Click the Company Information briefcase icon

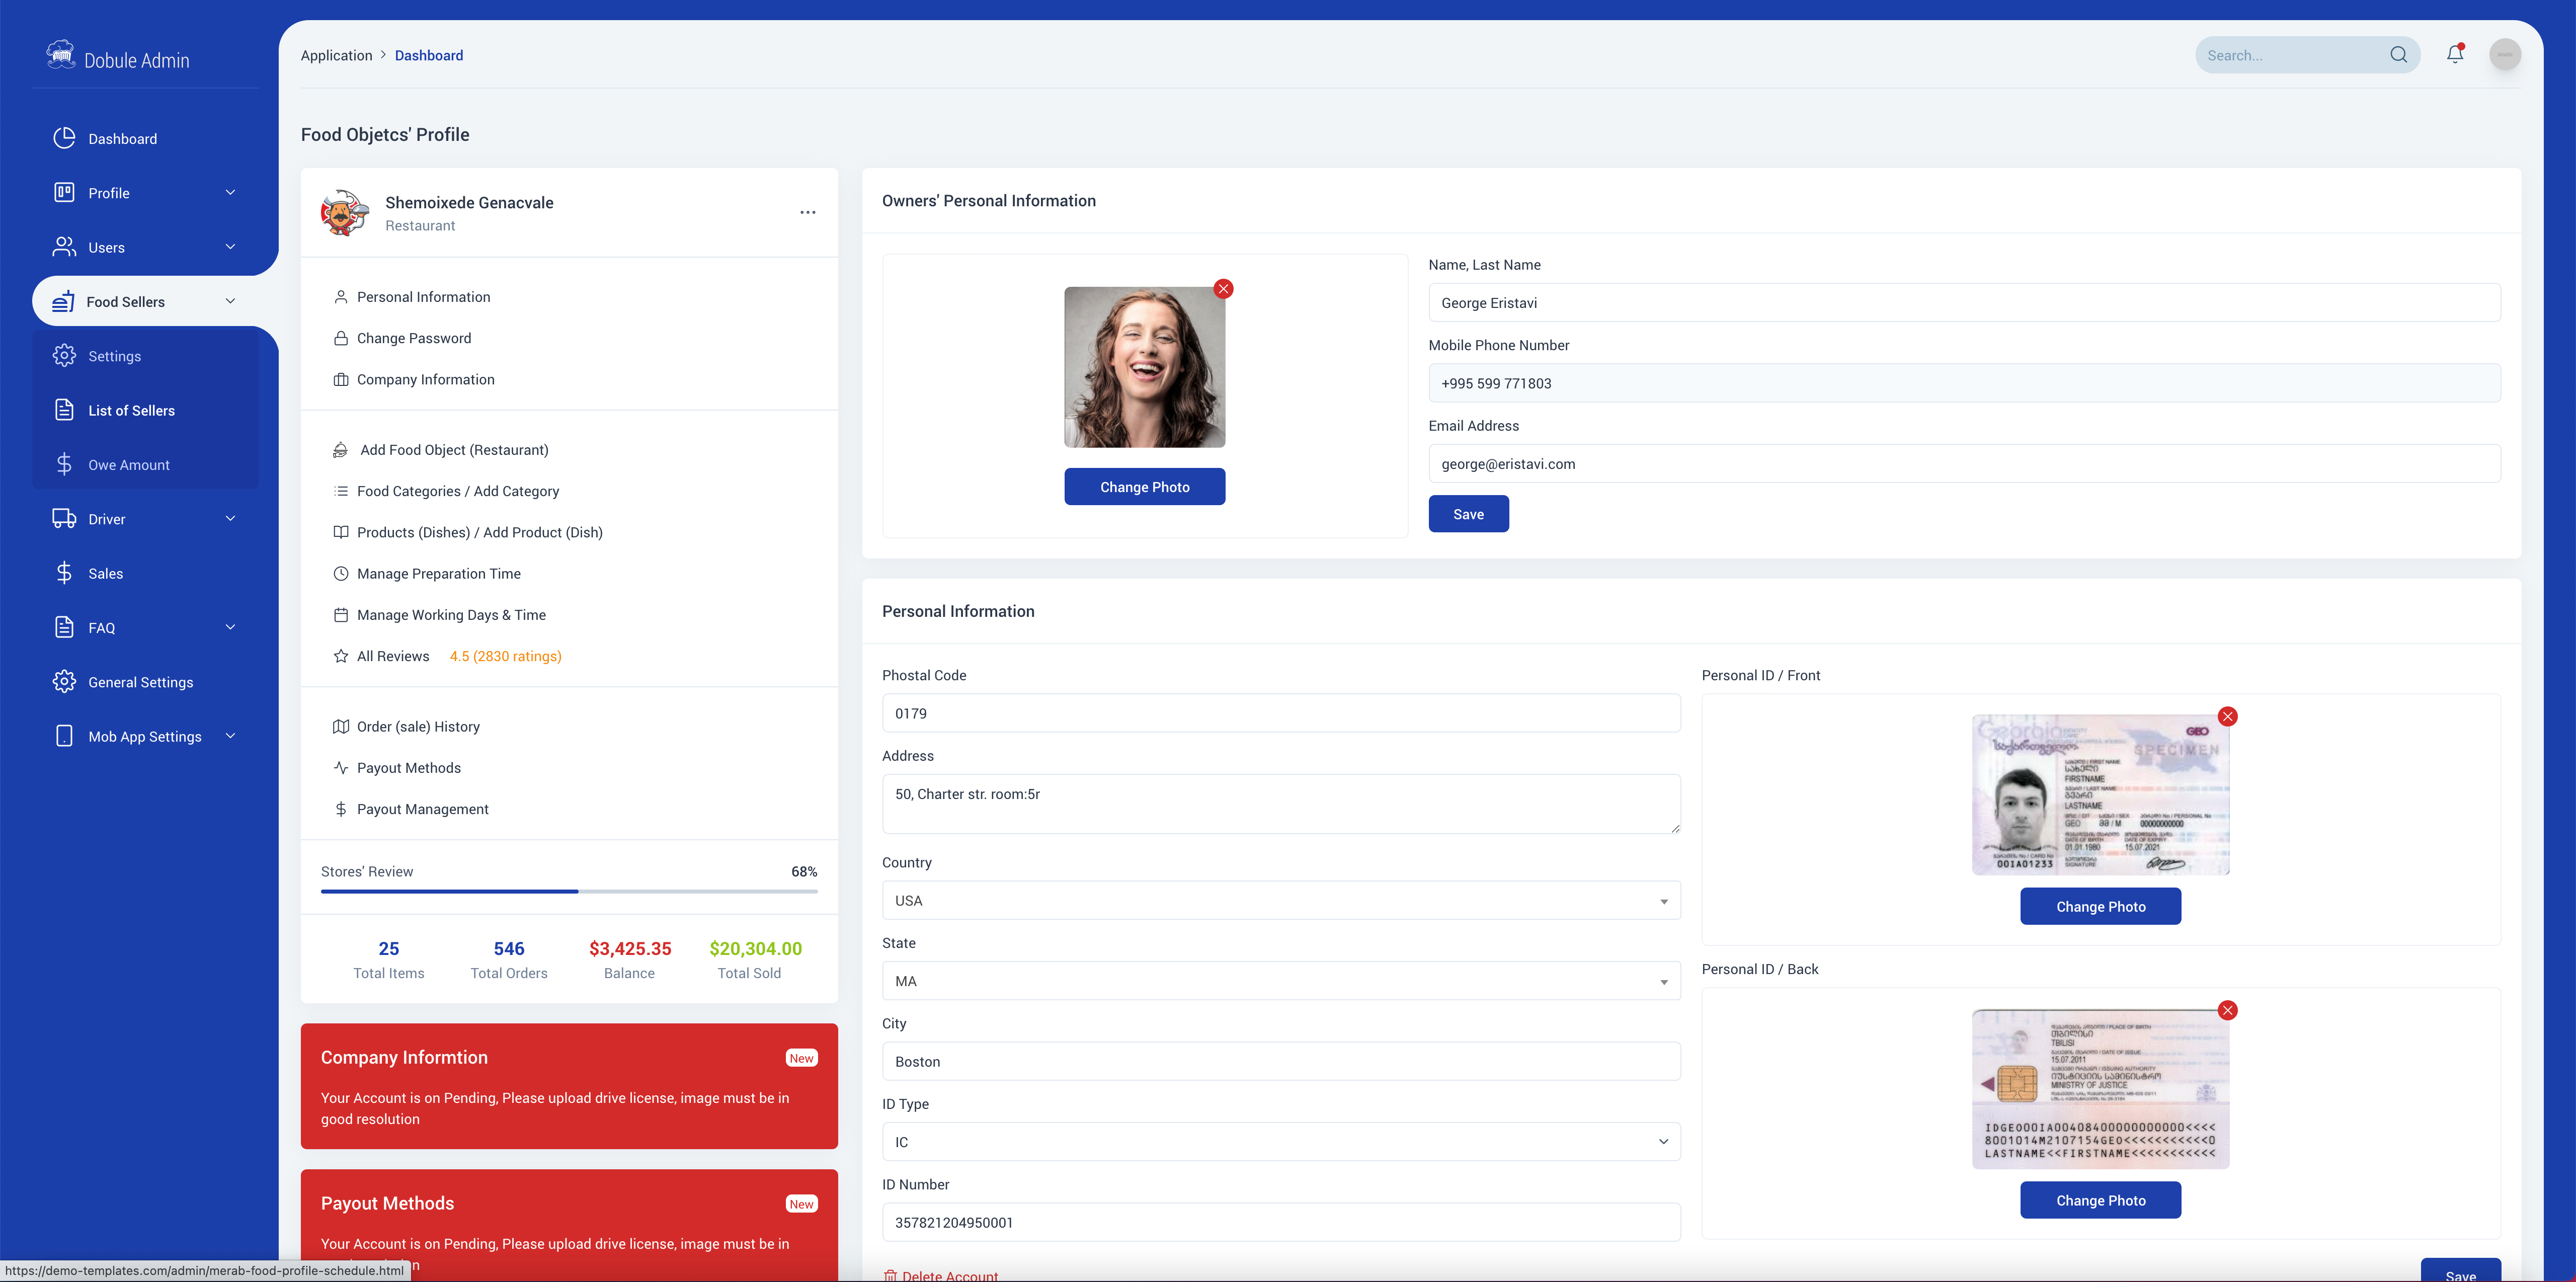tap(341, 379)
